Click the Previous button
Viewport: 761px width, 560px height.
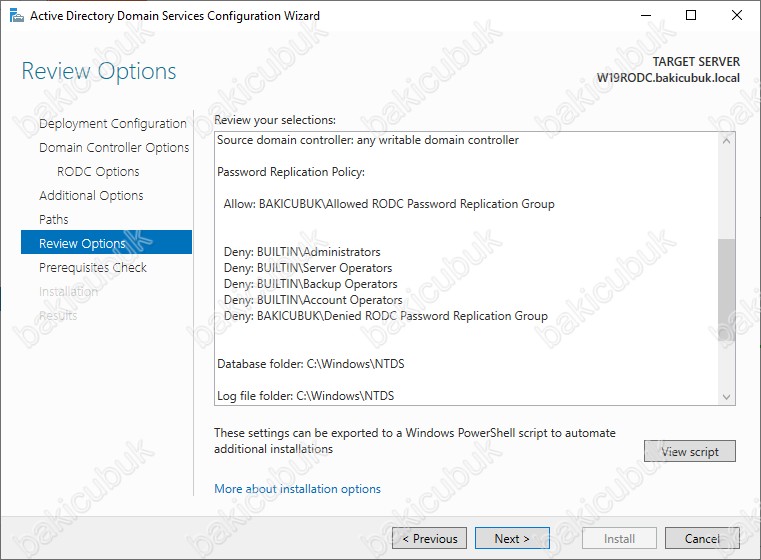click(x=430, y=538)
